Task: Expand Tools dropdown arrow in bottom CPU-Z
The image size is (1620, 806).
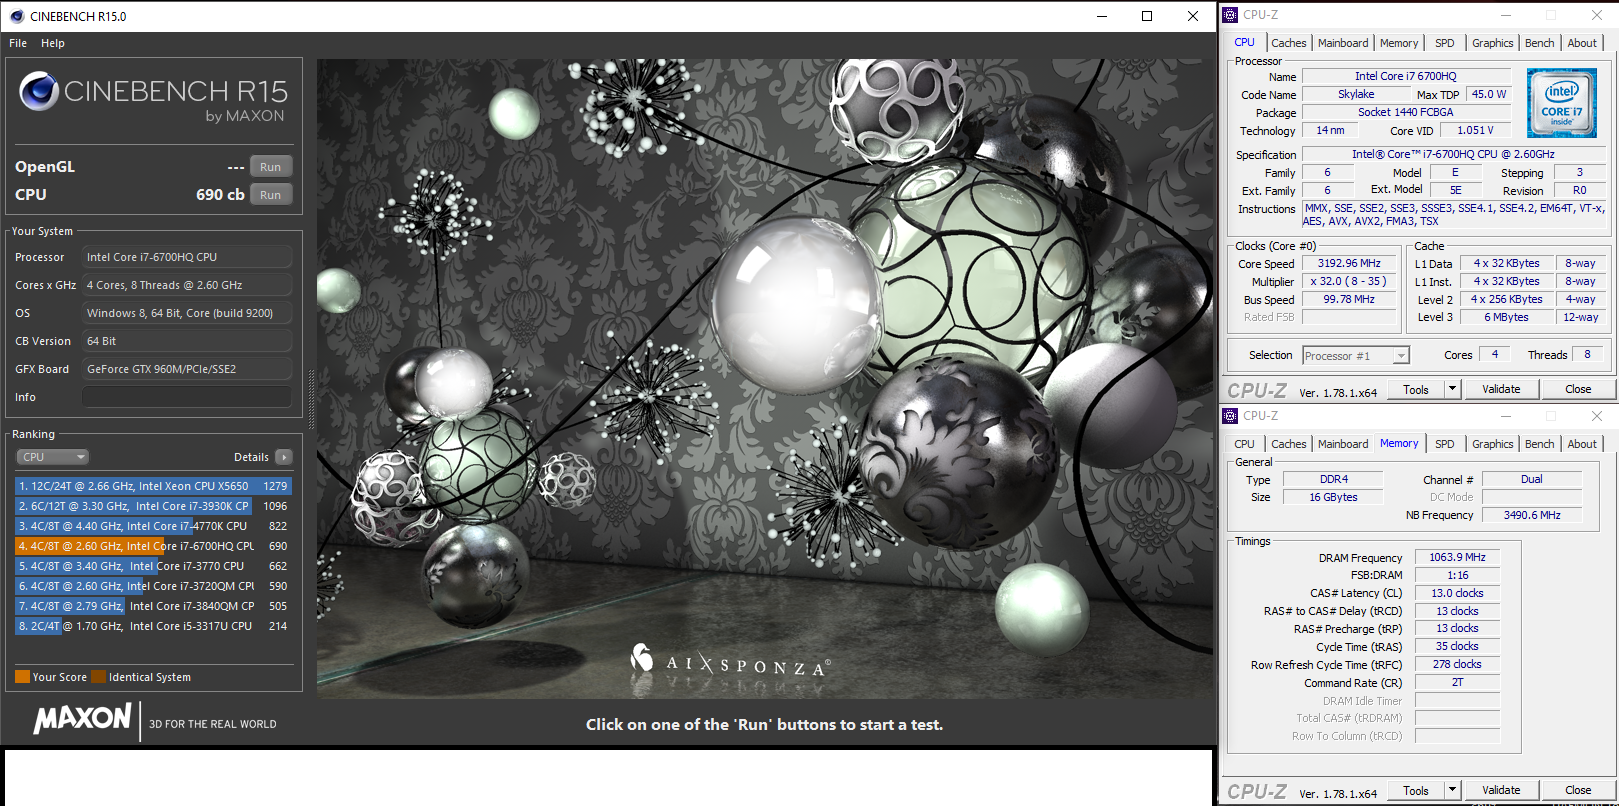Action: coord(1453,791)
